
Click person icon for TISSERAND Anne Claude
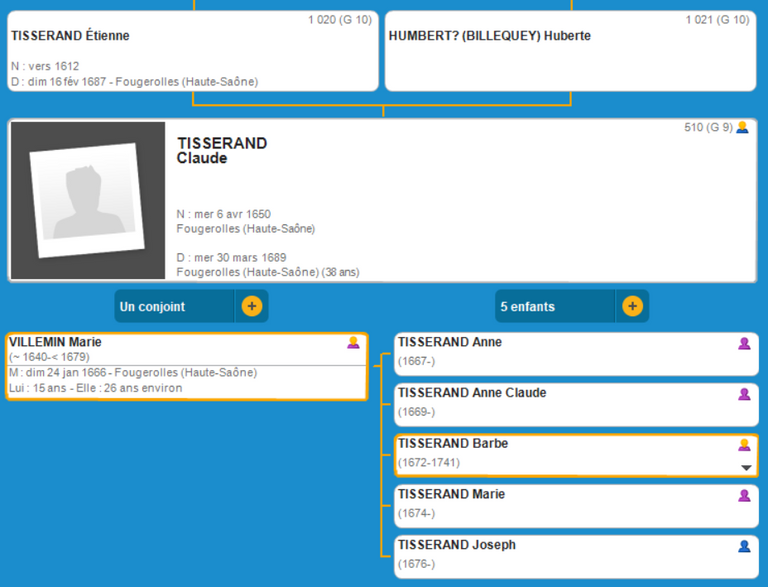pos(744,394)
